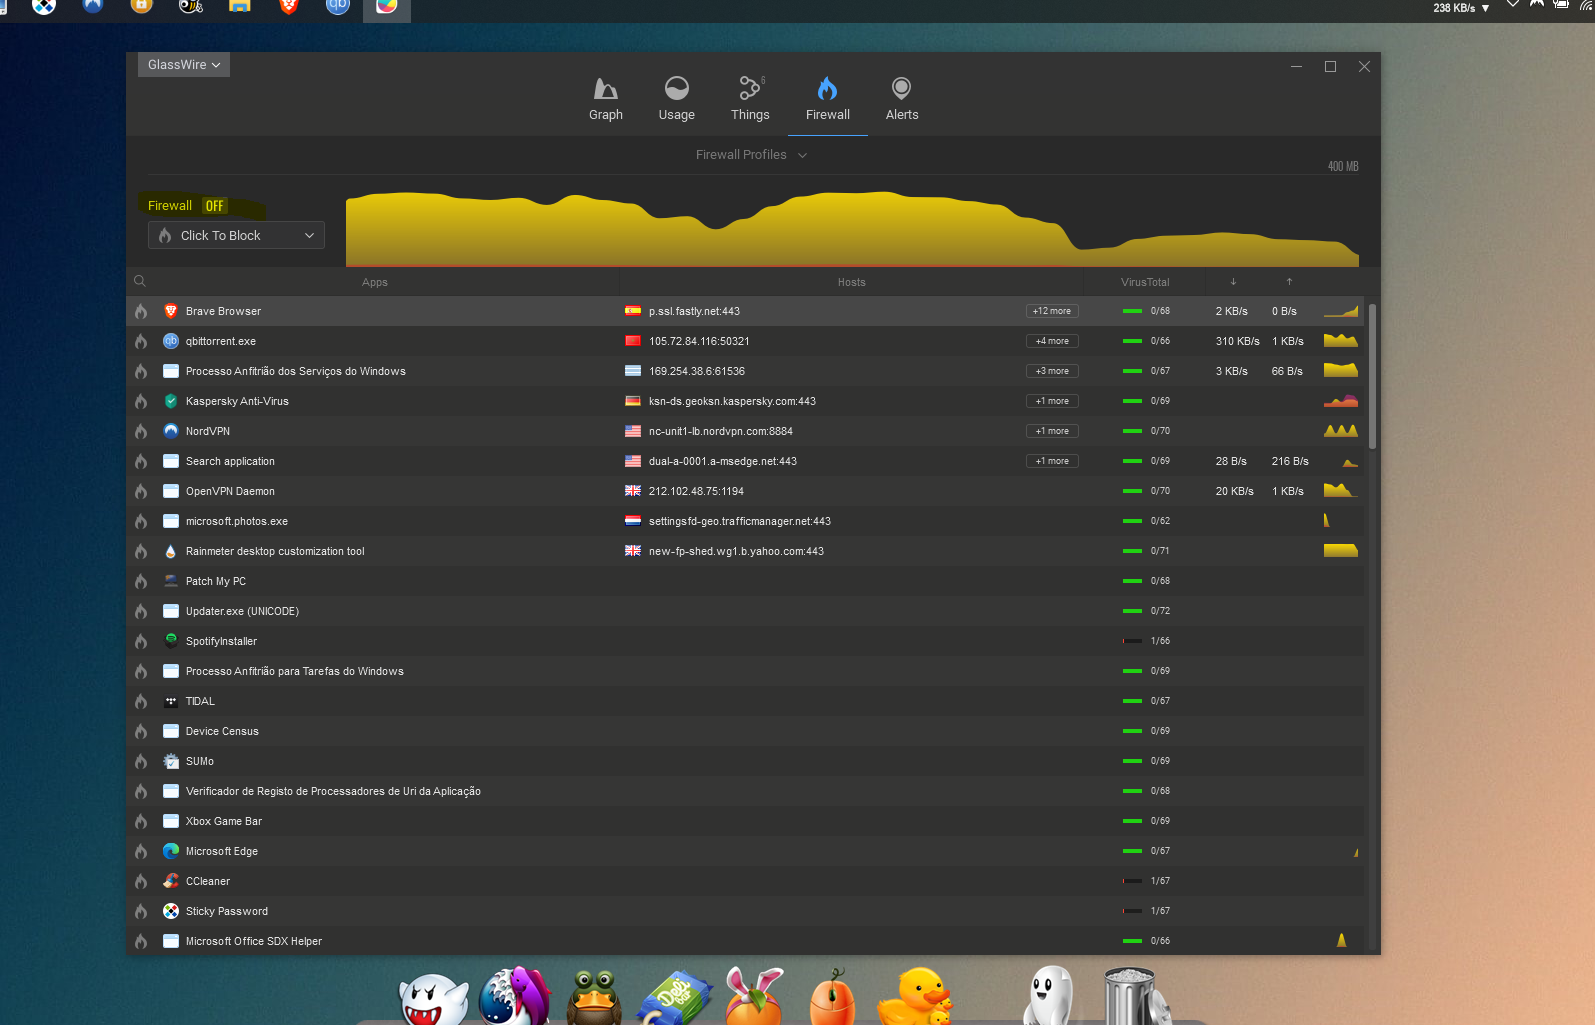Expand +4 more hosts for qbittorrent.exe
The width and height of the screenshot is (1595, 1025).
[1052, 341]
